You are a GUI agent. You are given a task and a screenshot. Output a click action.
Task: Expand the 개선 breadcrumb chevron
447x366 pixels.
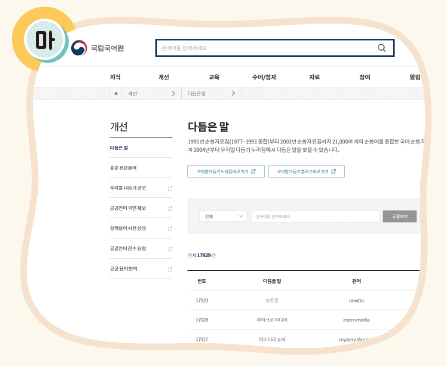pyautogui.click(x=173, y=94)
